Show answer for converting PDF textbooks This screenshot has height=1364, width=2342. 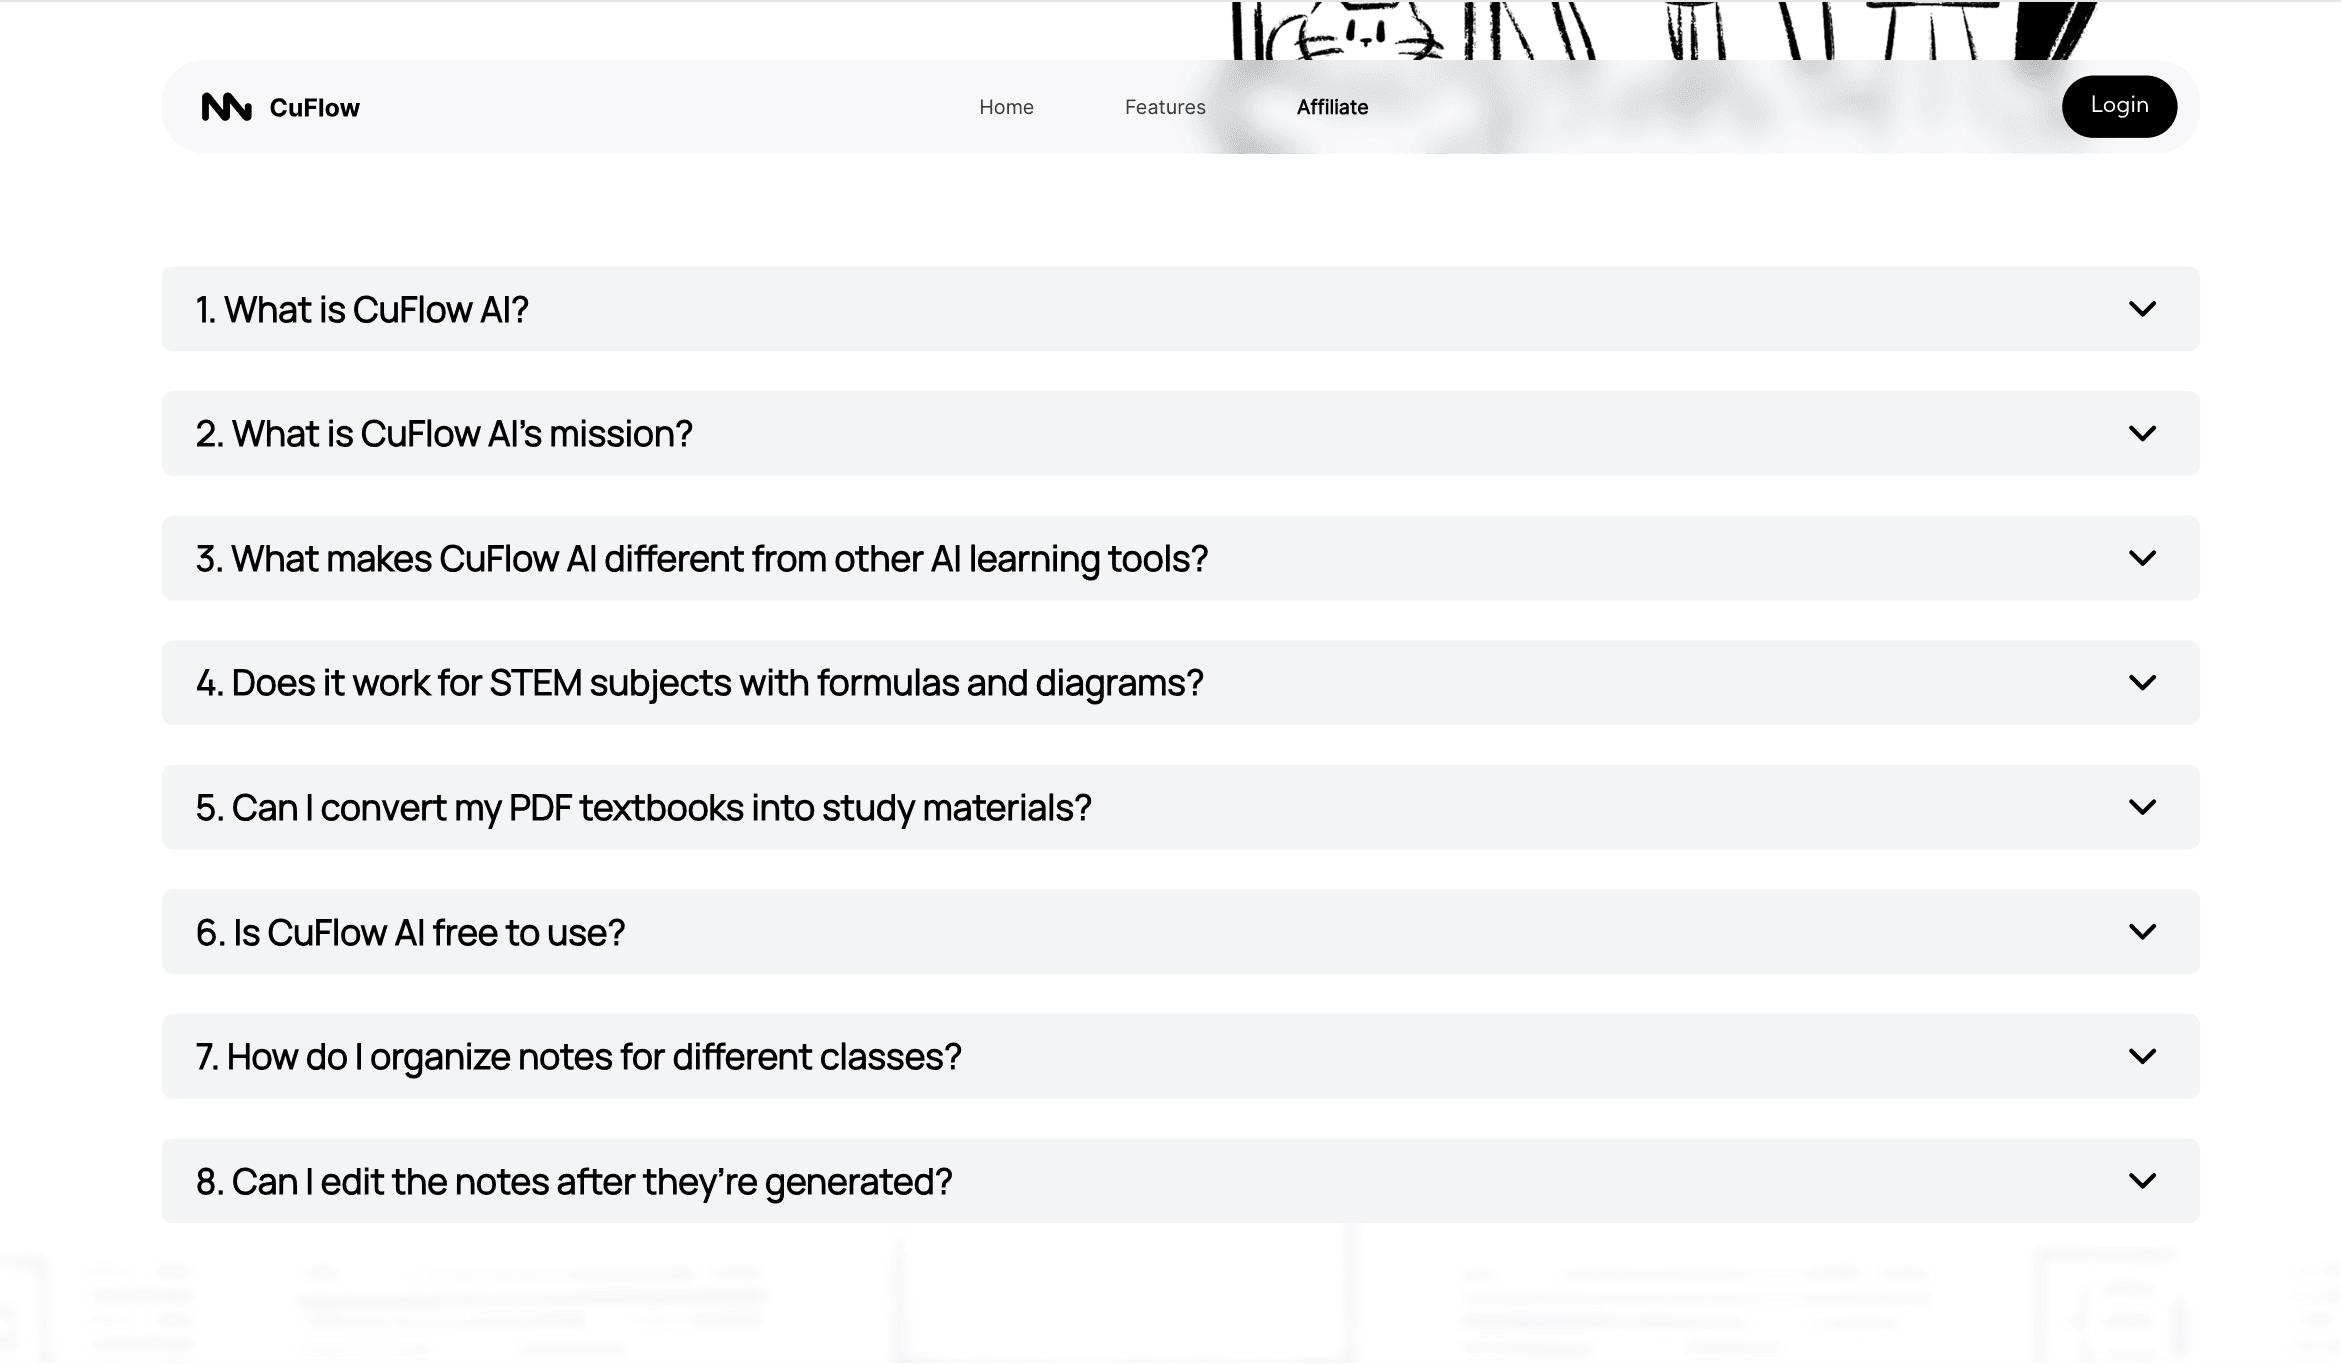(x=644, y=808)
